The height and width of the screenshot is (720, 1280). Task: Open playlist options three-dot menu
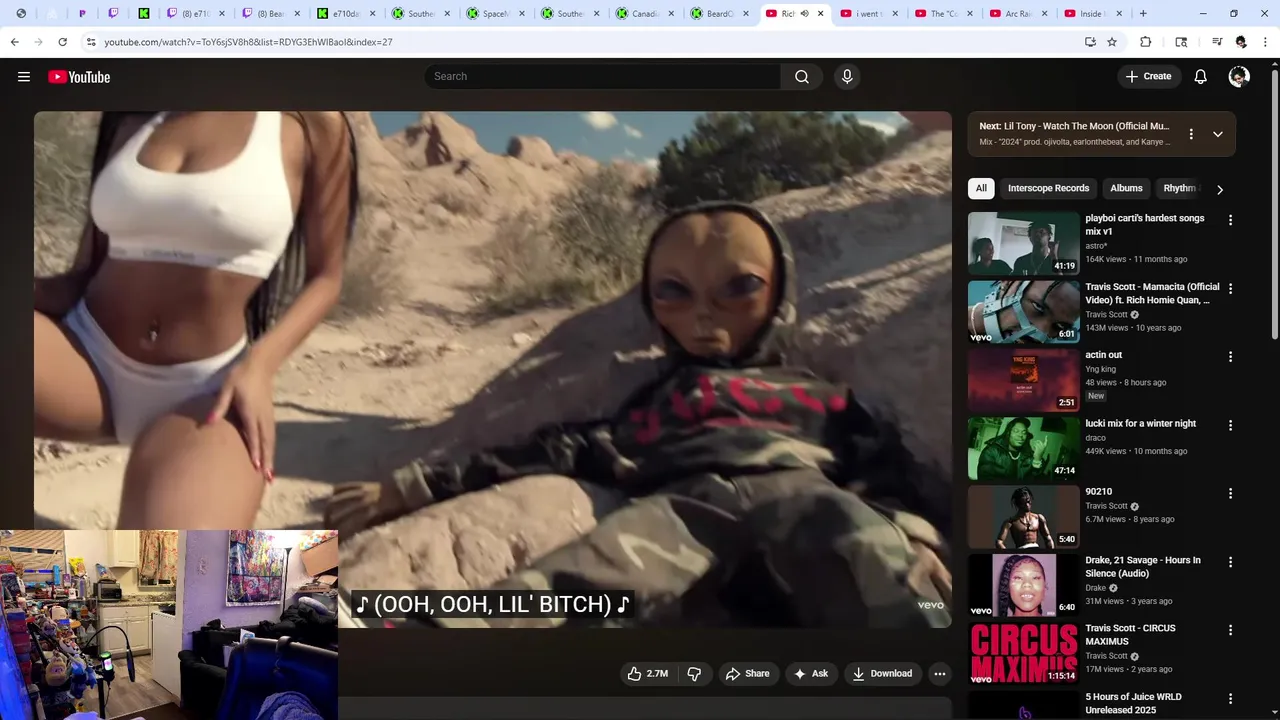tap(1190, 134)
